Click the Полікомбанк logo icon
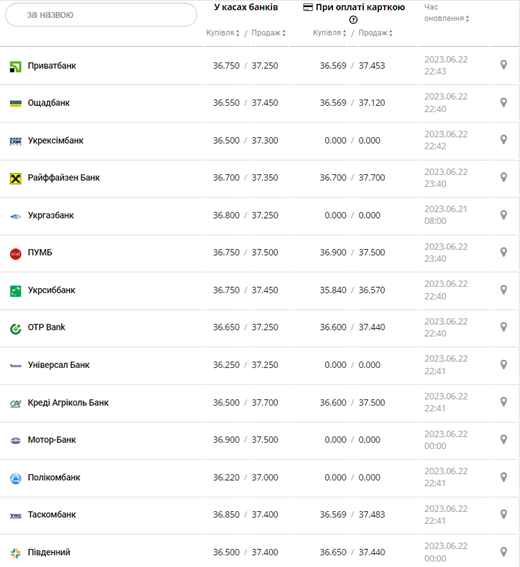 pyautogui.click(x=15, y=478)
